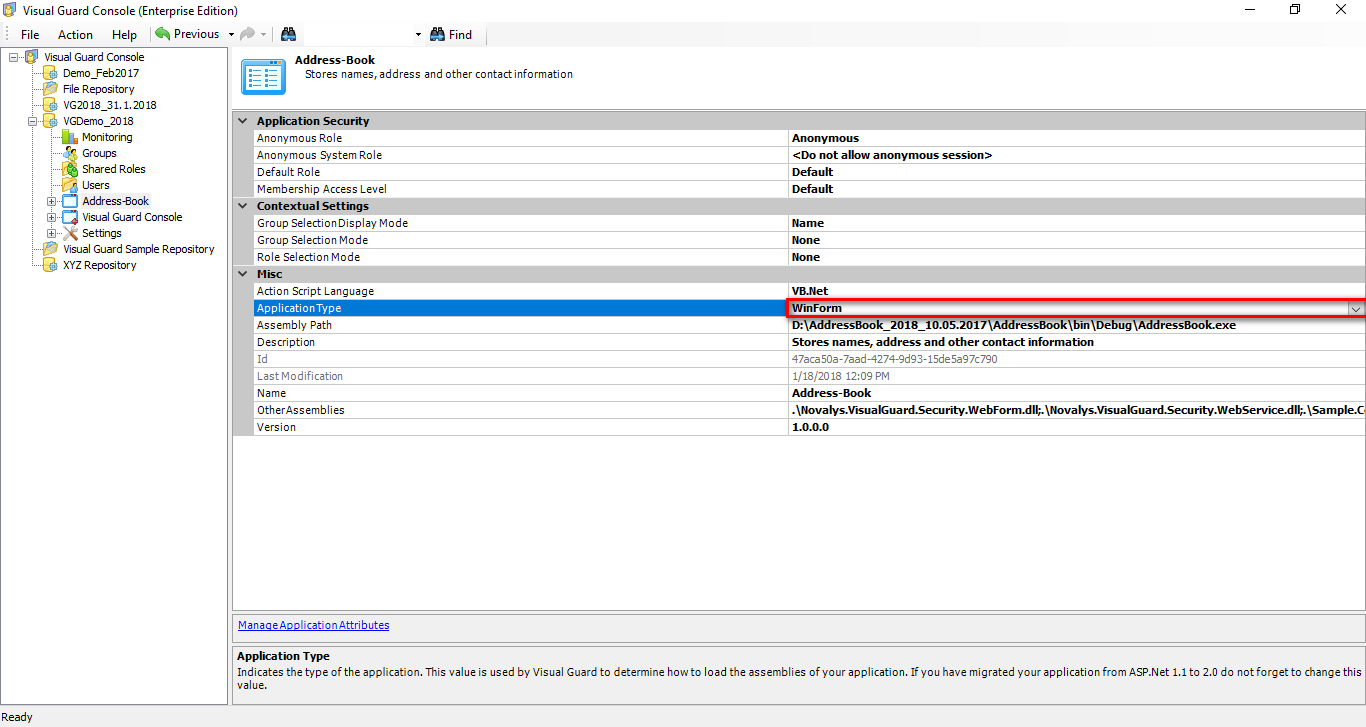Click the Manage Application Attributes link
This screenshot has height=727, width=1366.
313,625
